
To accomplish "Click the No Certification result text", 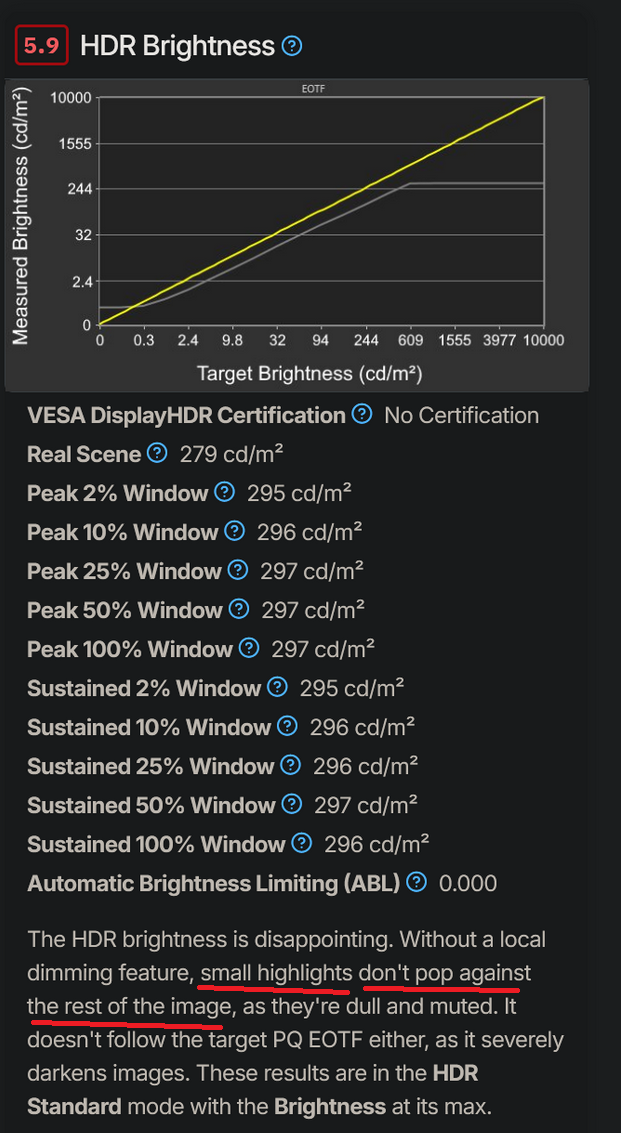I will (x=461, y=415).
